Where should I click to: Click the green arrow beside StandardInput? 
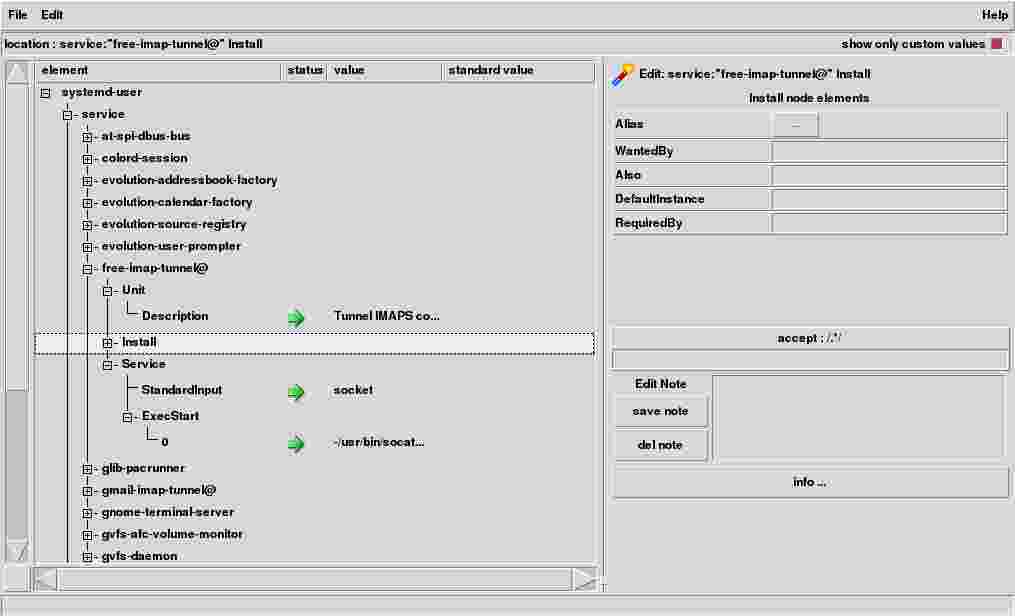click(x=296, y=391)
